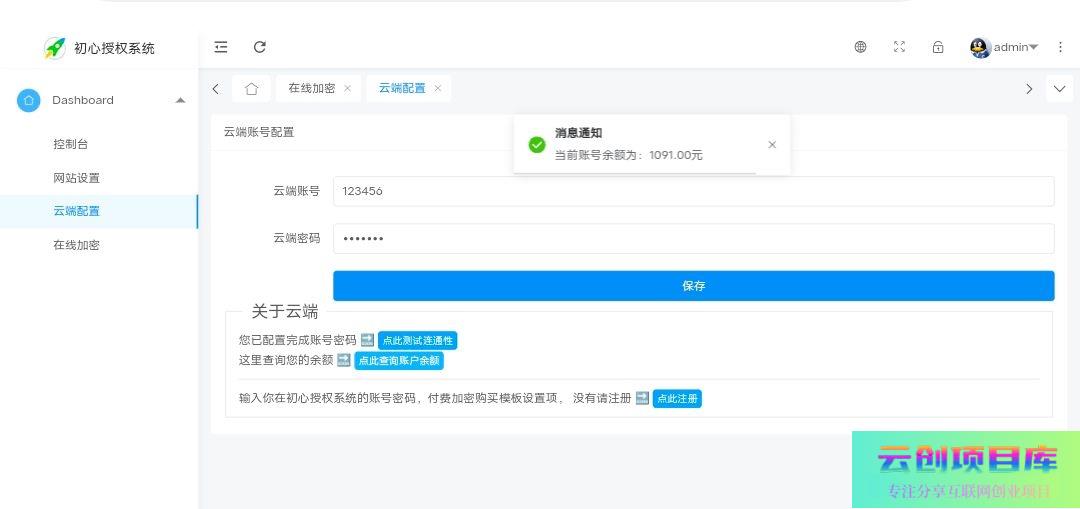Viewport: 1080px width, 509px height.
Task: Select 网站设置 in the sidebar
Action: [x=76, y=178]
